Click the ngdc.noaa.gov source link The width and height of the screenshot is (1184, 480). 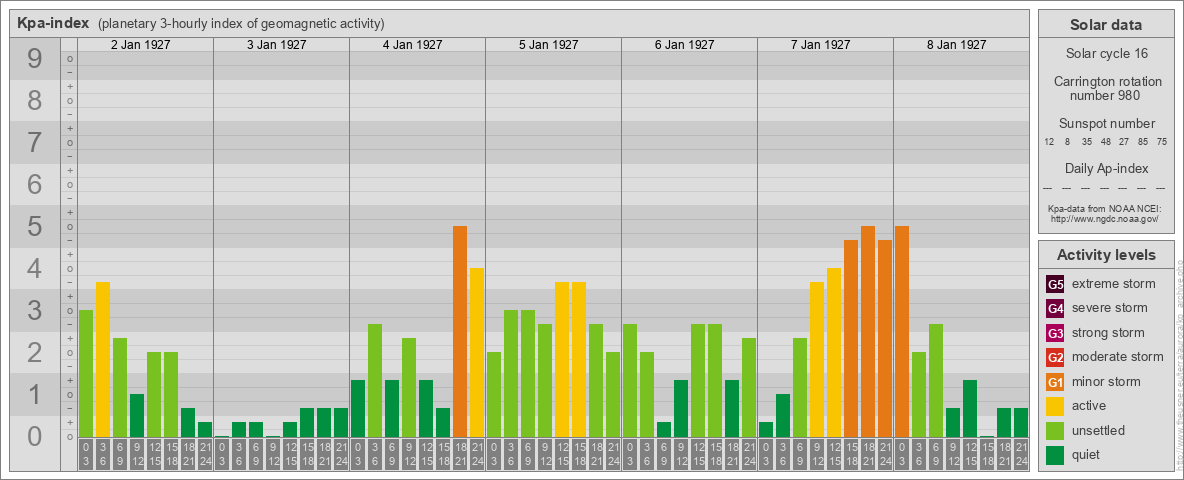(x=1105, y=219)
